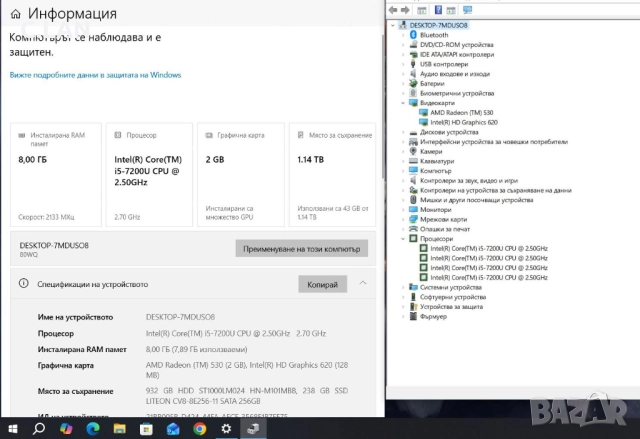Click the Софтуерни устройства icon
The width and height of the screenshot is (640, 439).
[413, 297]
